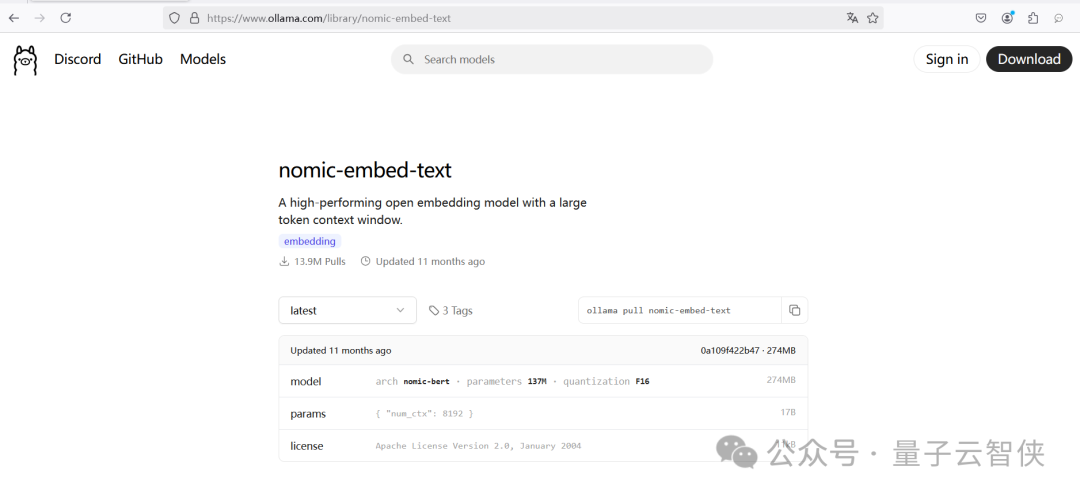Click the hash 0a109f422b47 · 274MB text
The image size is (1080, 497).
[748, 350]
